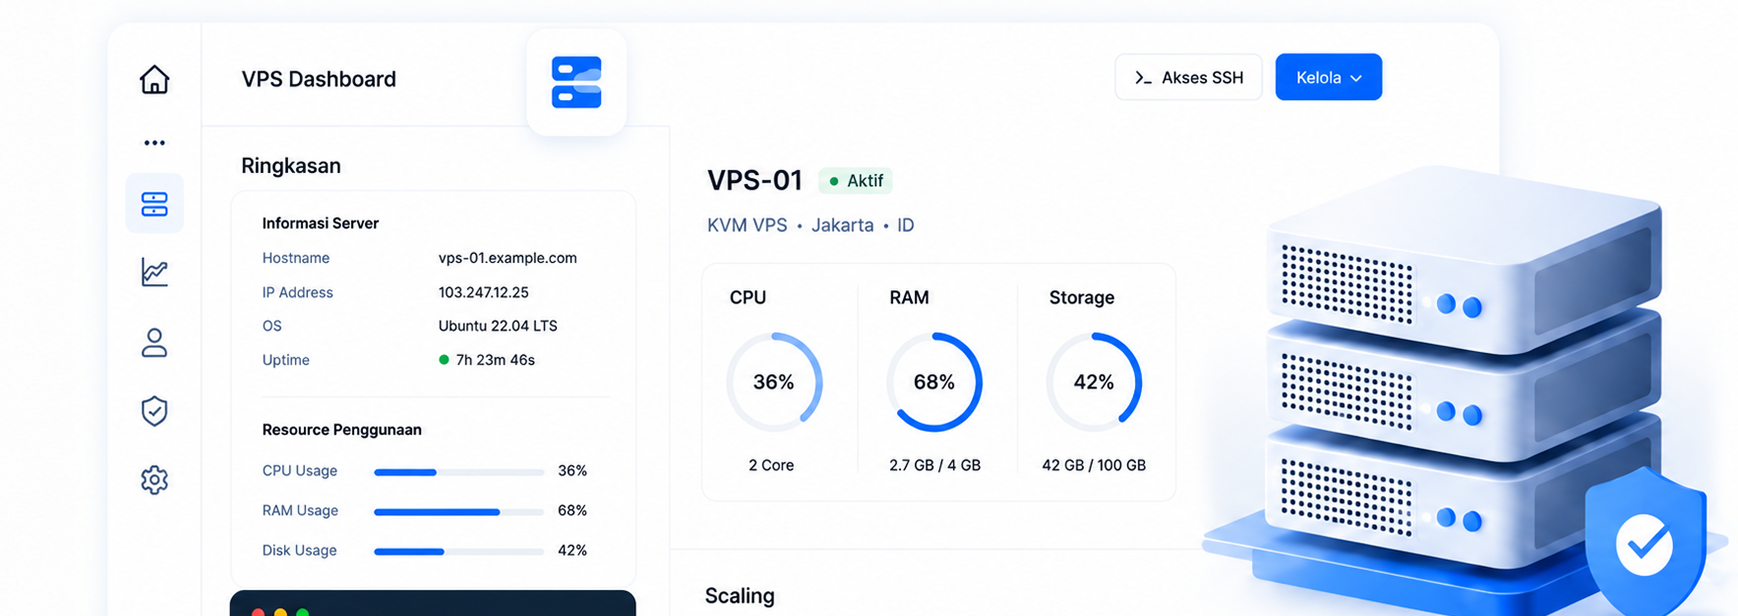Click the Jakarta location label

[x=842, y=225]
